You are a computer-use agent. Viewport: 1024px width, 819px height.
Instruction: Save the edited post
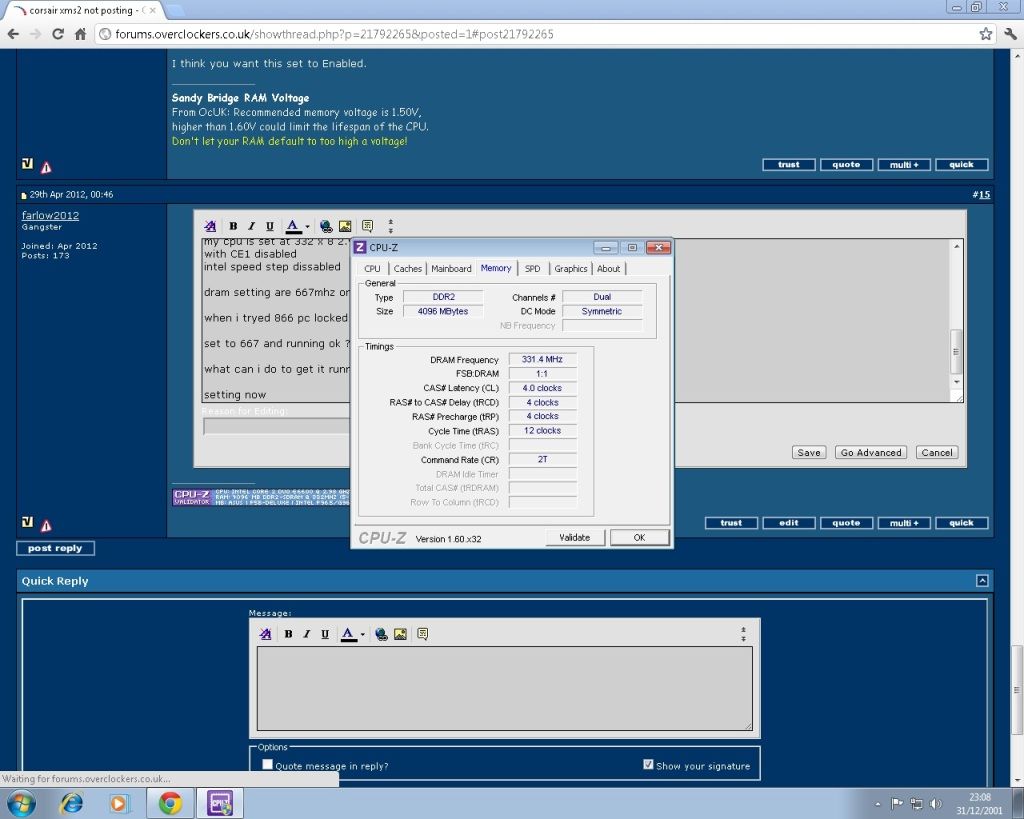(x=809, y=453)
